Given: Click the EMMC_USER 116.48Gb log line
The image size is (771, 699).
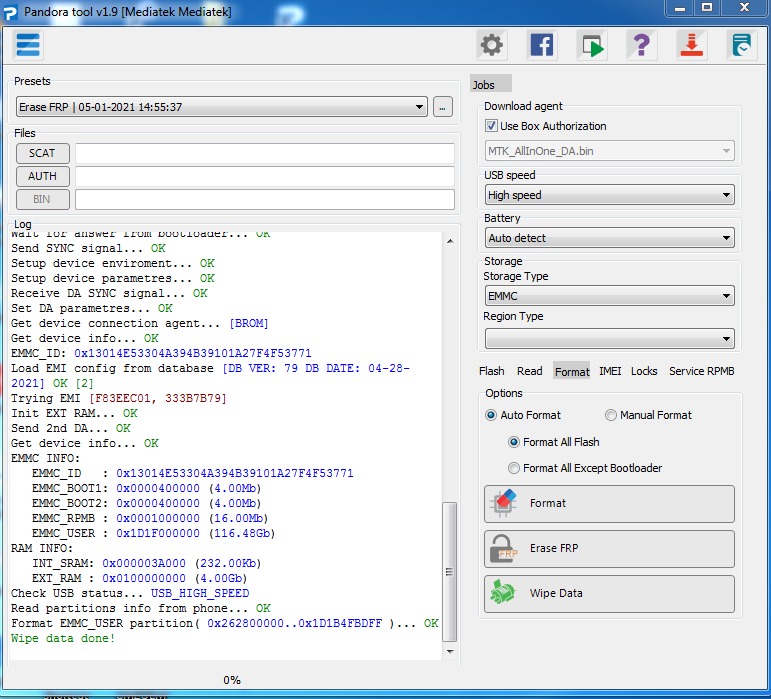Looking at the screenshot, I should 153,533.
